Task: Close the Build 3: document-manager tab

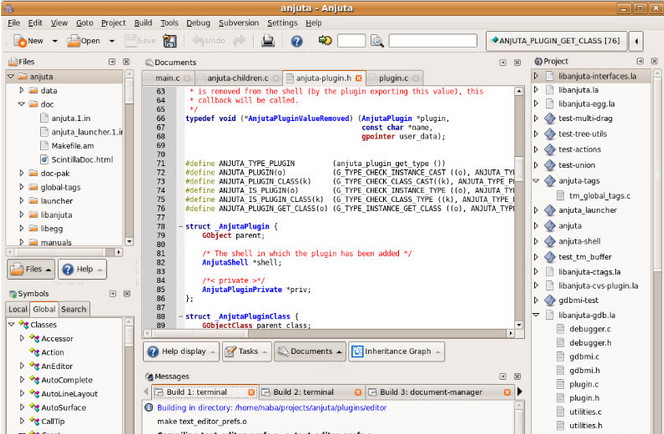Action: coord(507,393)
